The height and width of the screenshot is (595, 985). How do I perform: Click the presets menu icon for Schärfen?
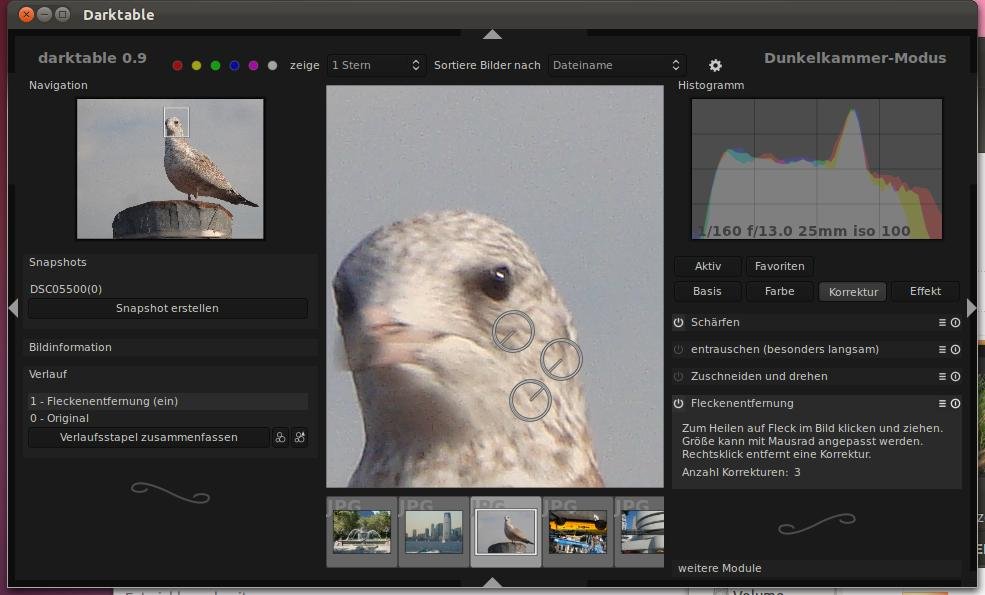(x=942, y=323)
